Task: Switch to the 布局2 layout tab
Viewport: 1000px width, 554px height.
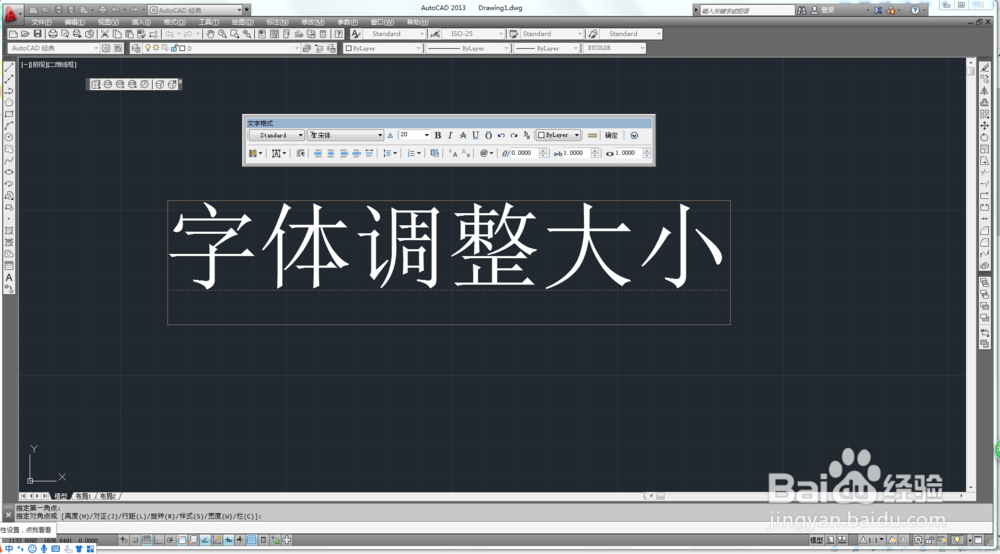Action: coord(108,496)
